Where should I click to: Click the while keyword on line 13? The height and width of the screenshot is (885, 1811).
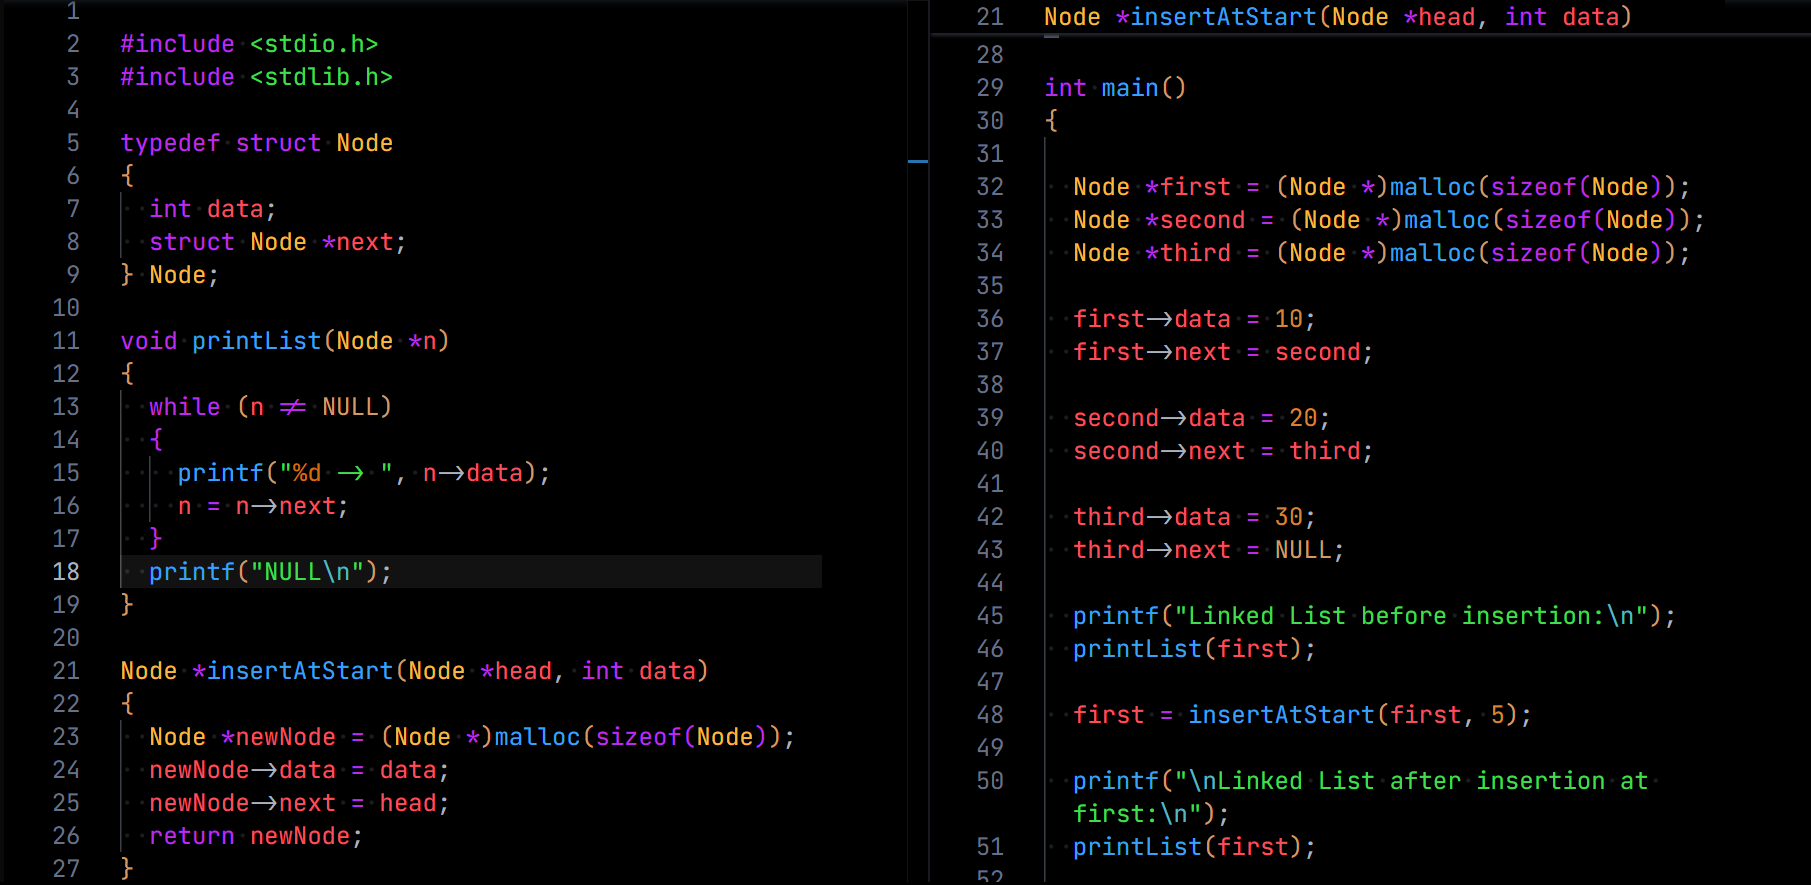point(184,407)
